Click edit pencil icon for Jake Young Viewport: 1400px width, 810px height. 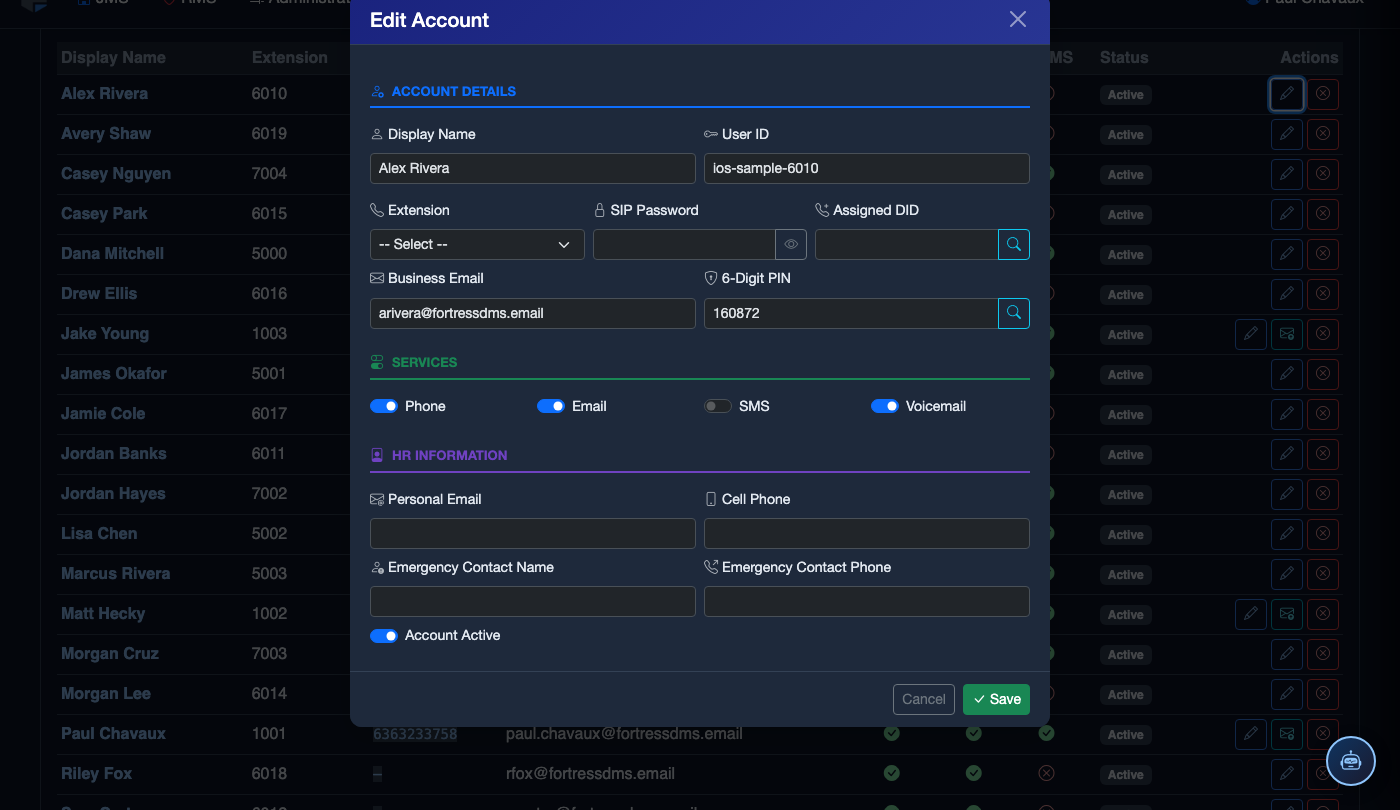pos(1251,334)
